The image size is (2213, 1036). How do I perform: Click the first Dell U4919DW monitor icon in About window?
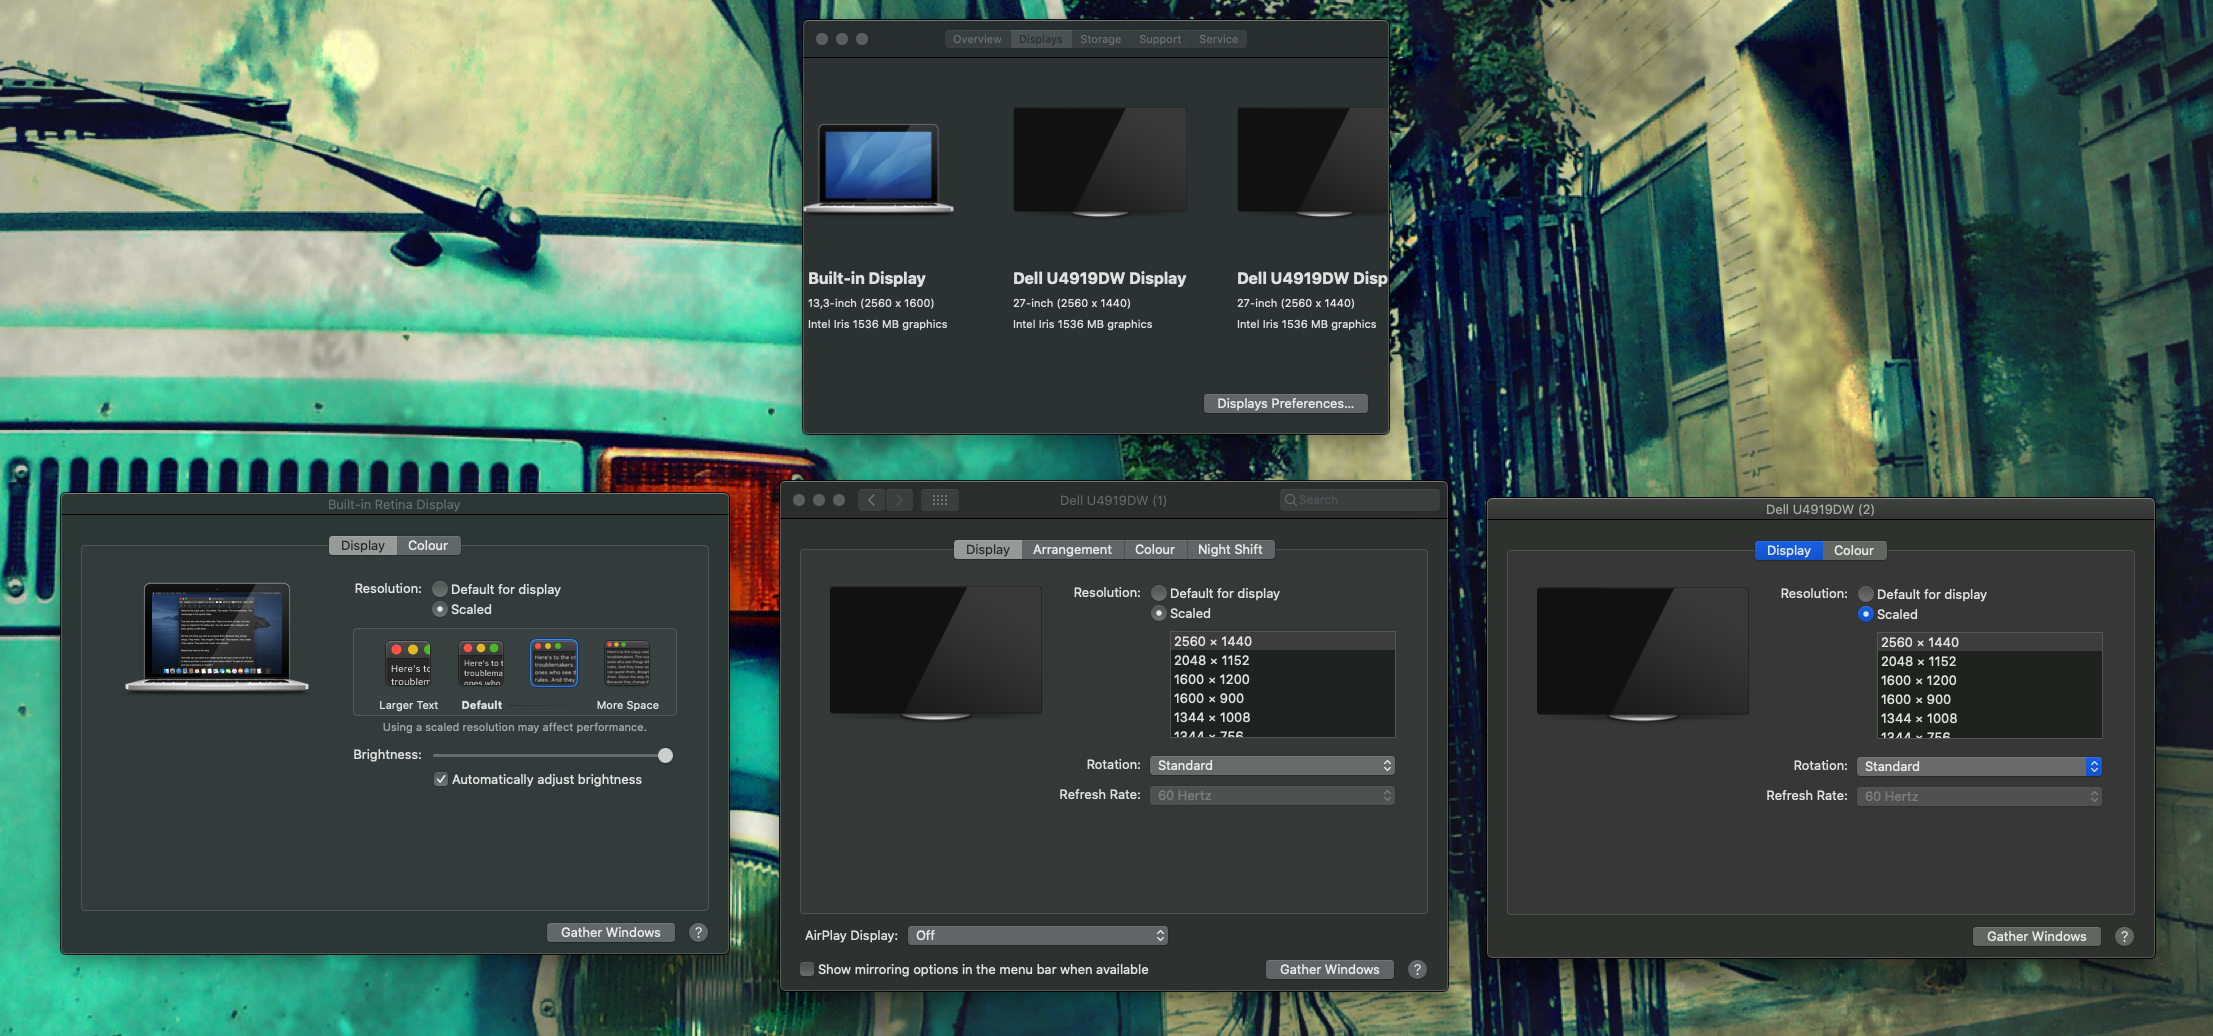(x=1100, y=162)
